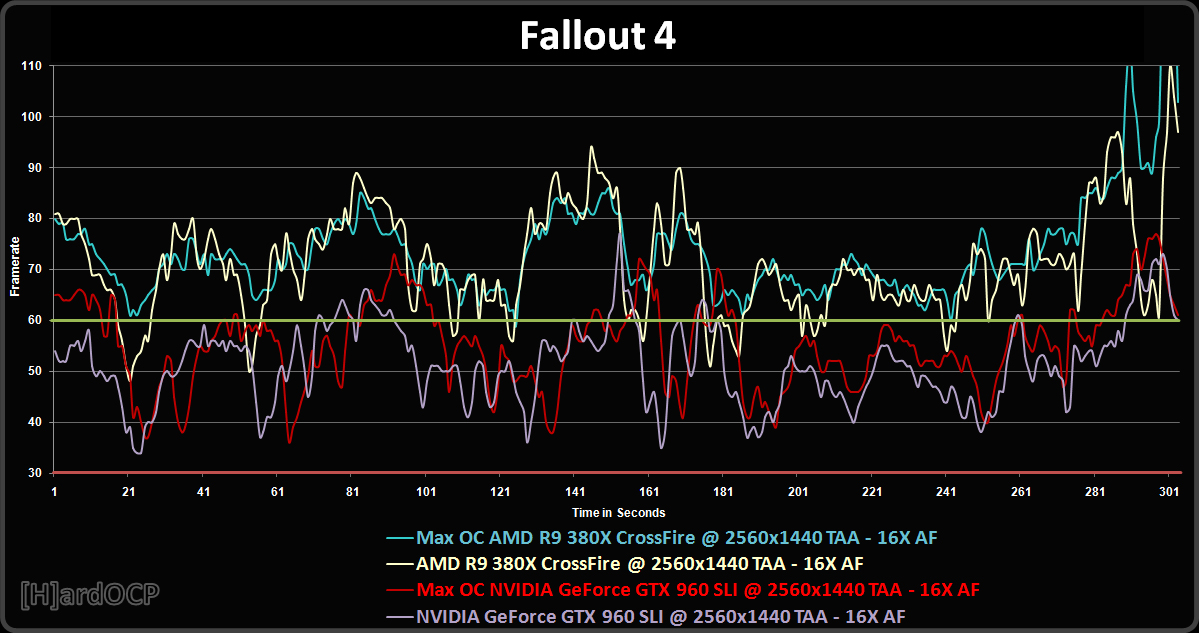Click the x-axis tick labeled 261
1199x633 pixels.
pos(1021,492)
